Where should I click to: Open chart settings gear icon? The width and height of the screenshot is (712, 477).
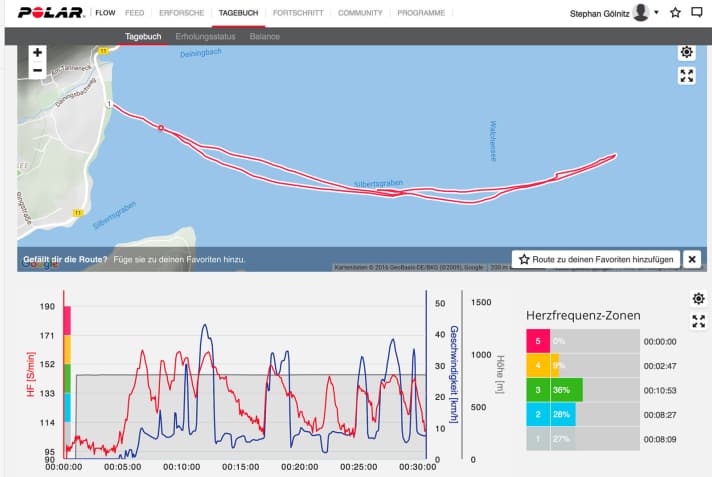pyautogui.click(x=698, y=299)
